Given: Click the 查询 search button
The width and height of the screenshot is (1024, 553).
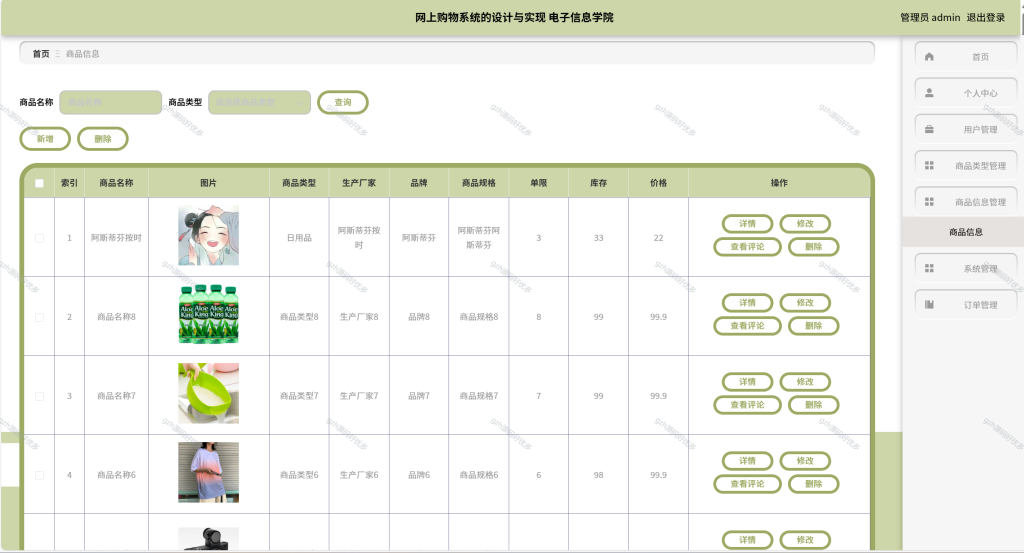Looking at the screenshot, I should [343, 103].
